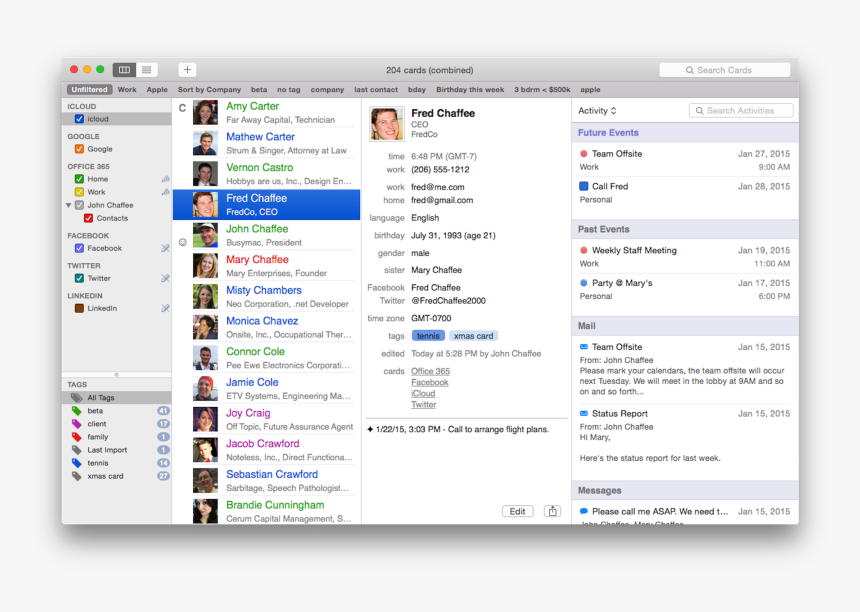Switch to list view layout icon
Image resolution: width=860 pixels, height=612 pixels.
(146, 70)
